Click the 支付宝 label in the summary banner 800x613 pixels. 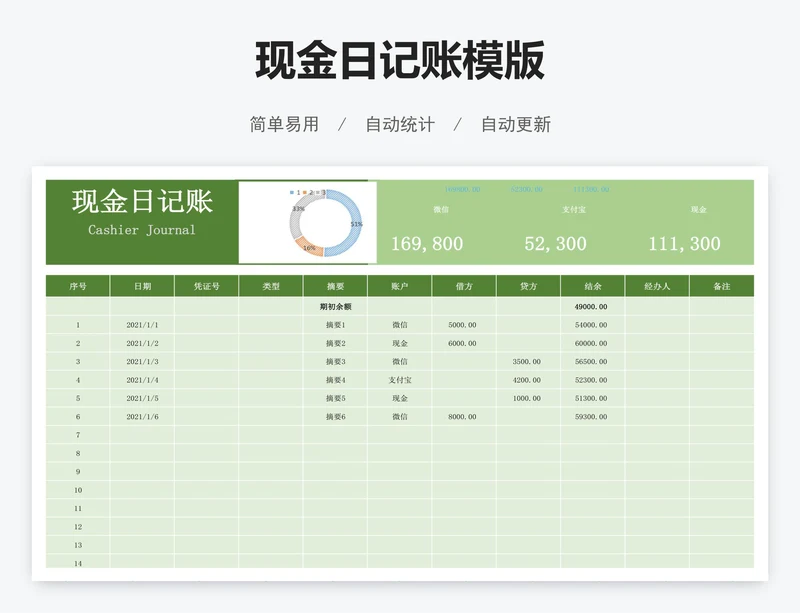574,209
